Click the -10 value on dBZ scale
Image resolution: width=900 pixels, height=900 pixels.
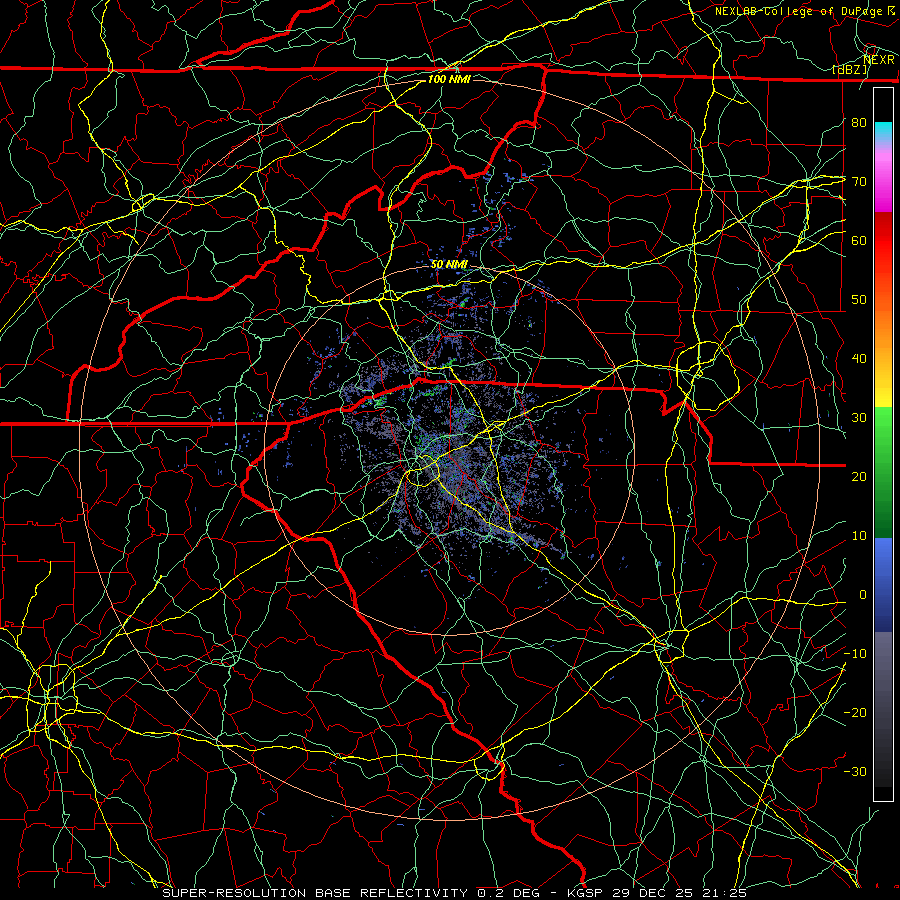point(855,654)
